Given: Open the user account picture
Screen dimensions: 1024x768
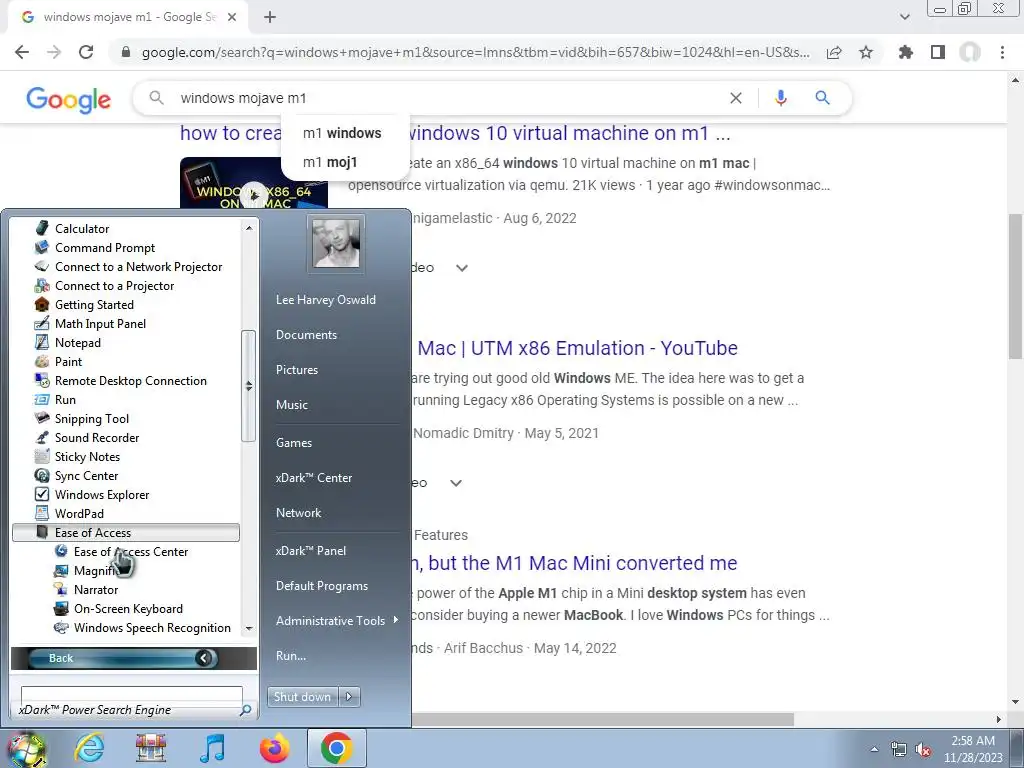Looking at the screenshot, I should point(336,243).
